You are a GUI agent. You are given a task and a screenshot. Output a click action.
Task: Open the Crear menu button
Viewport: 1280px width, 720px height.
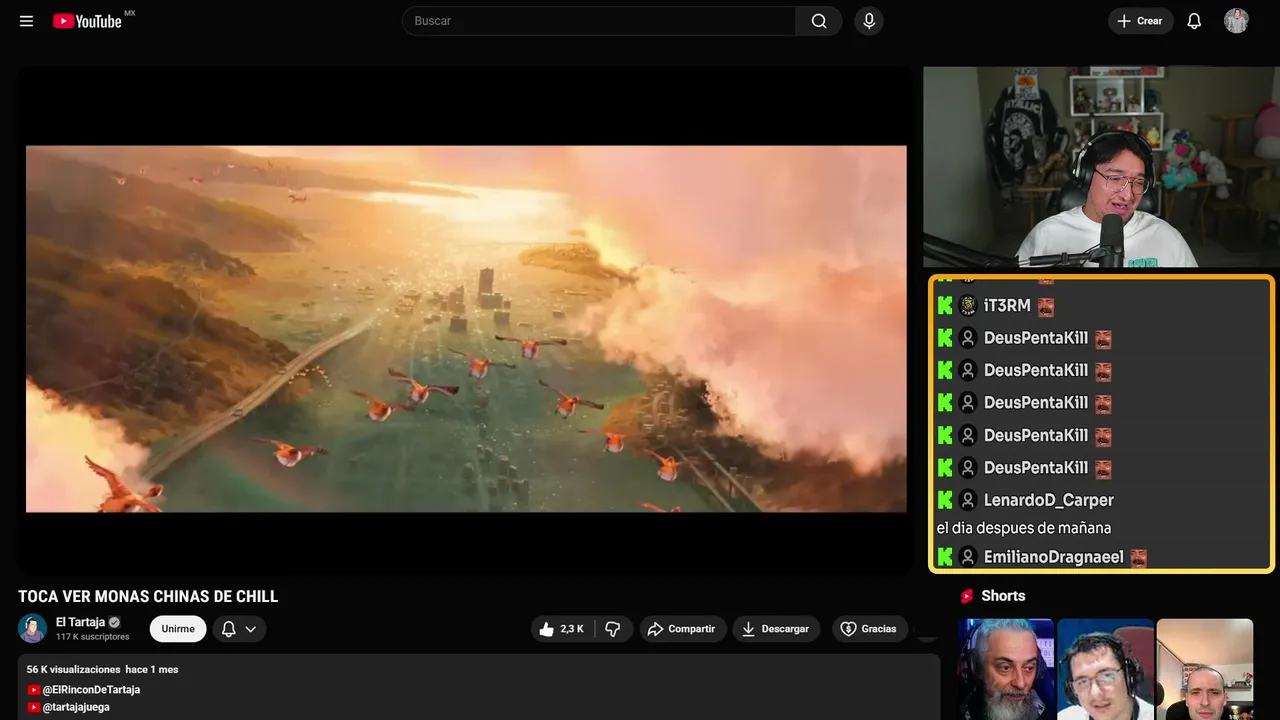(x=1140, y=21)
